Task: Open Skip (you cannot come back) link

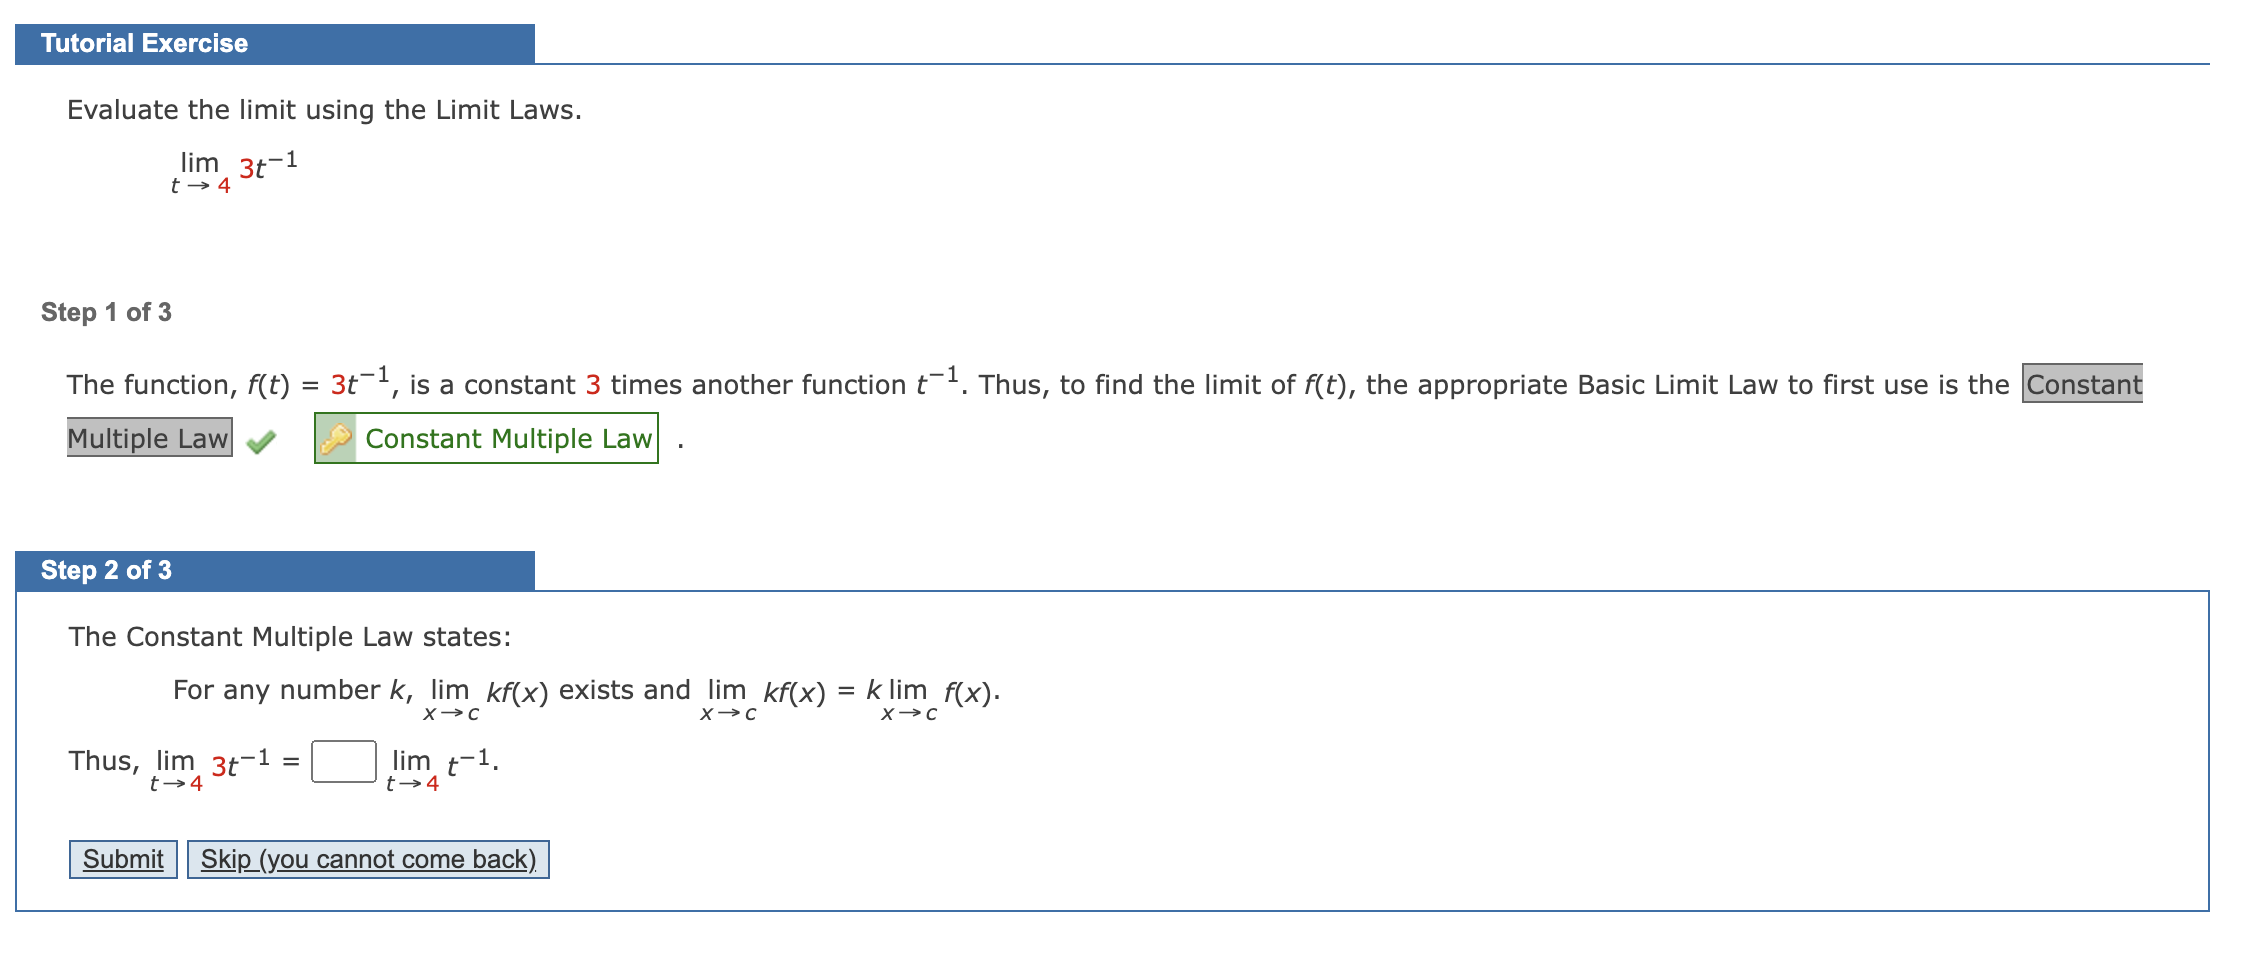Action: 367,858
